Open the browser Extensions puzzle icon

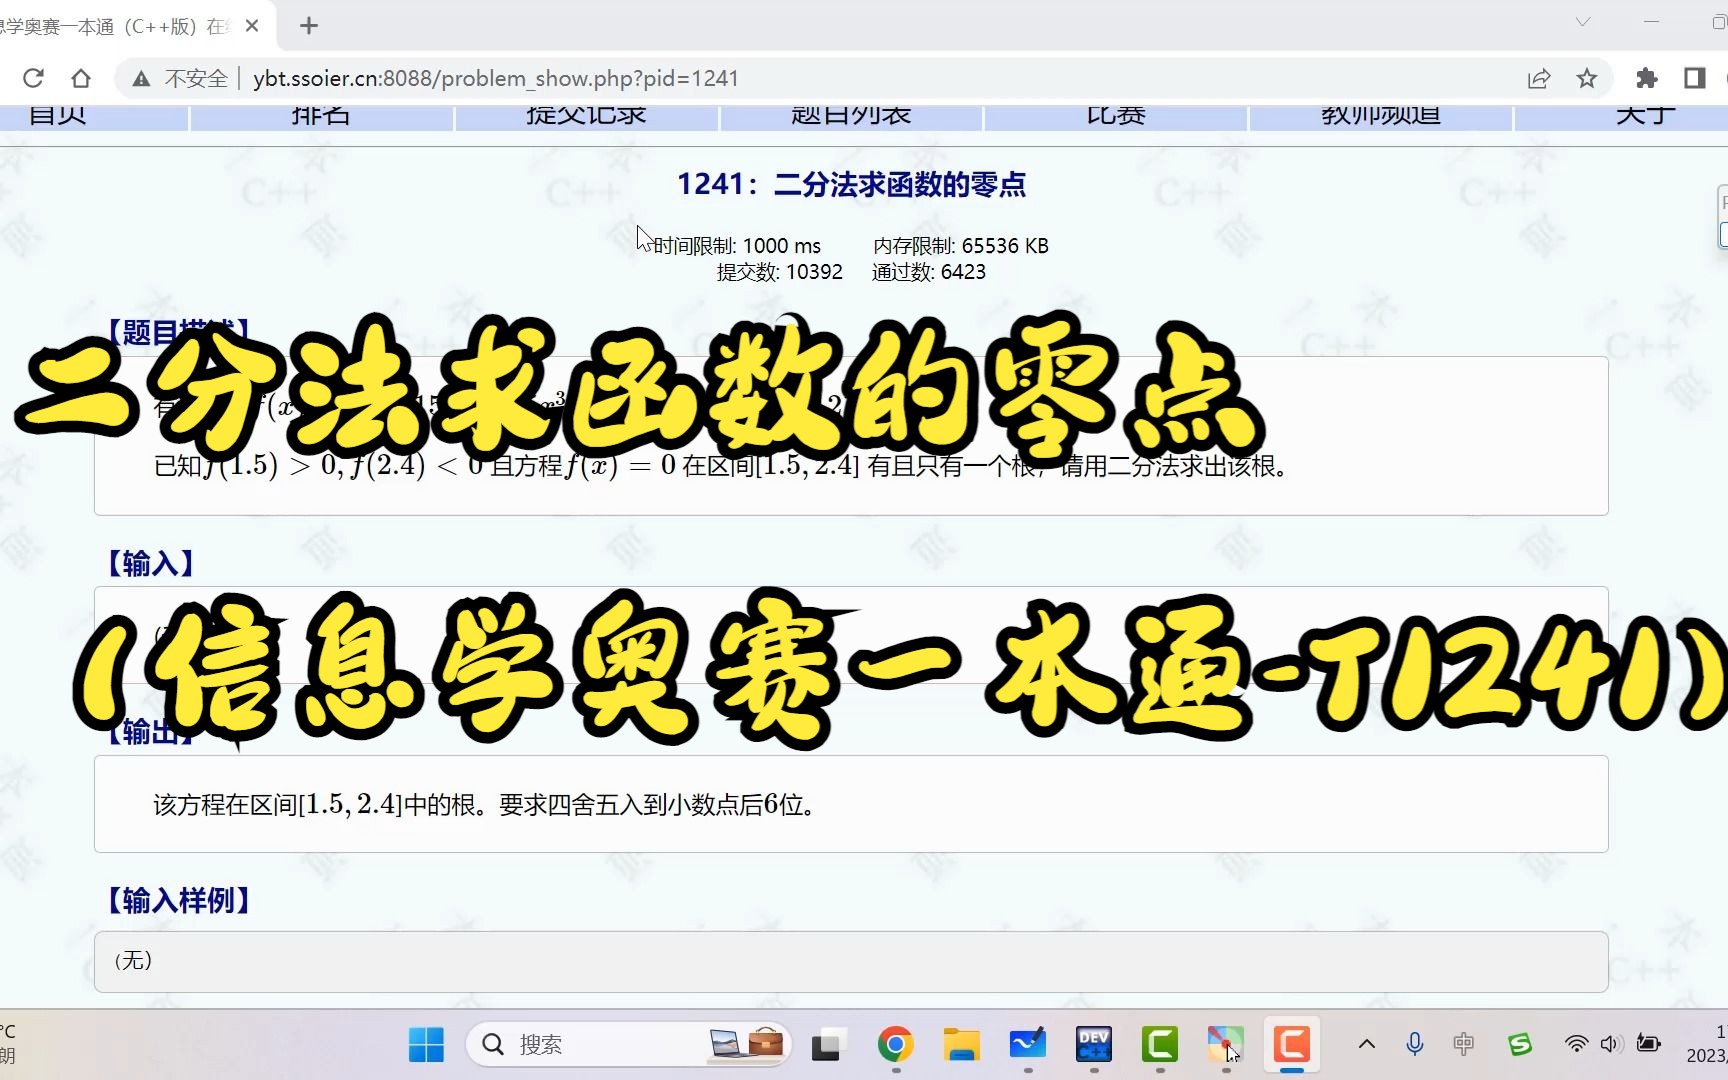(1646, 78)
